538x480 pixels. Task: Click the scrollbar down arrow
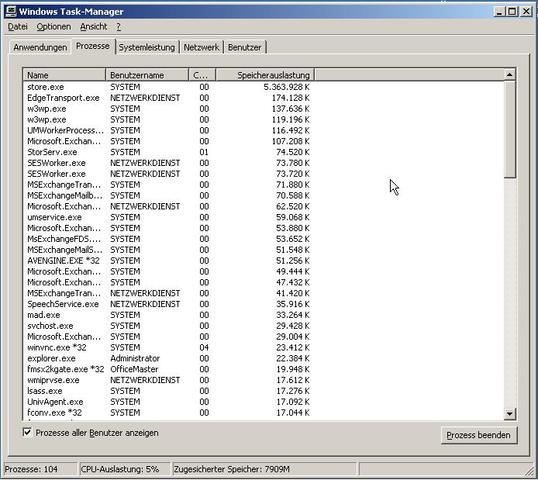click(x=510, y=414)
